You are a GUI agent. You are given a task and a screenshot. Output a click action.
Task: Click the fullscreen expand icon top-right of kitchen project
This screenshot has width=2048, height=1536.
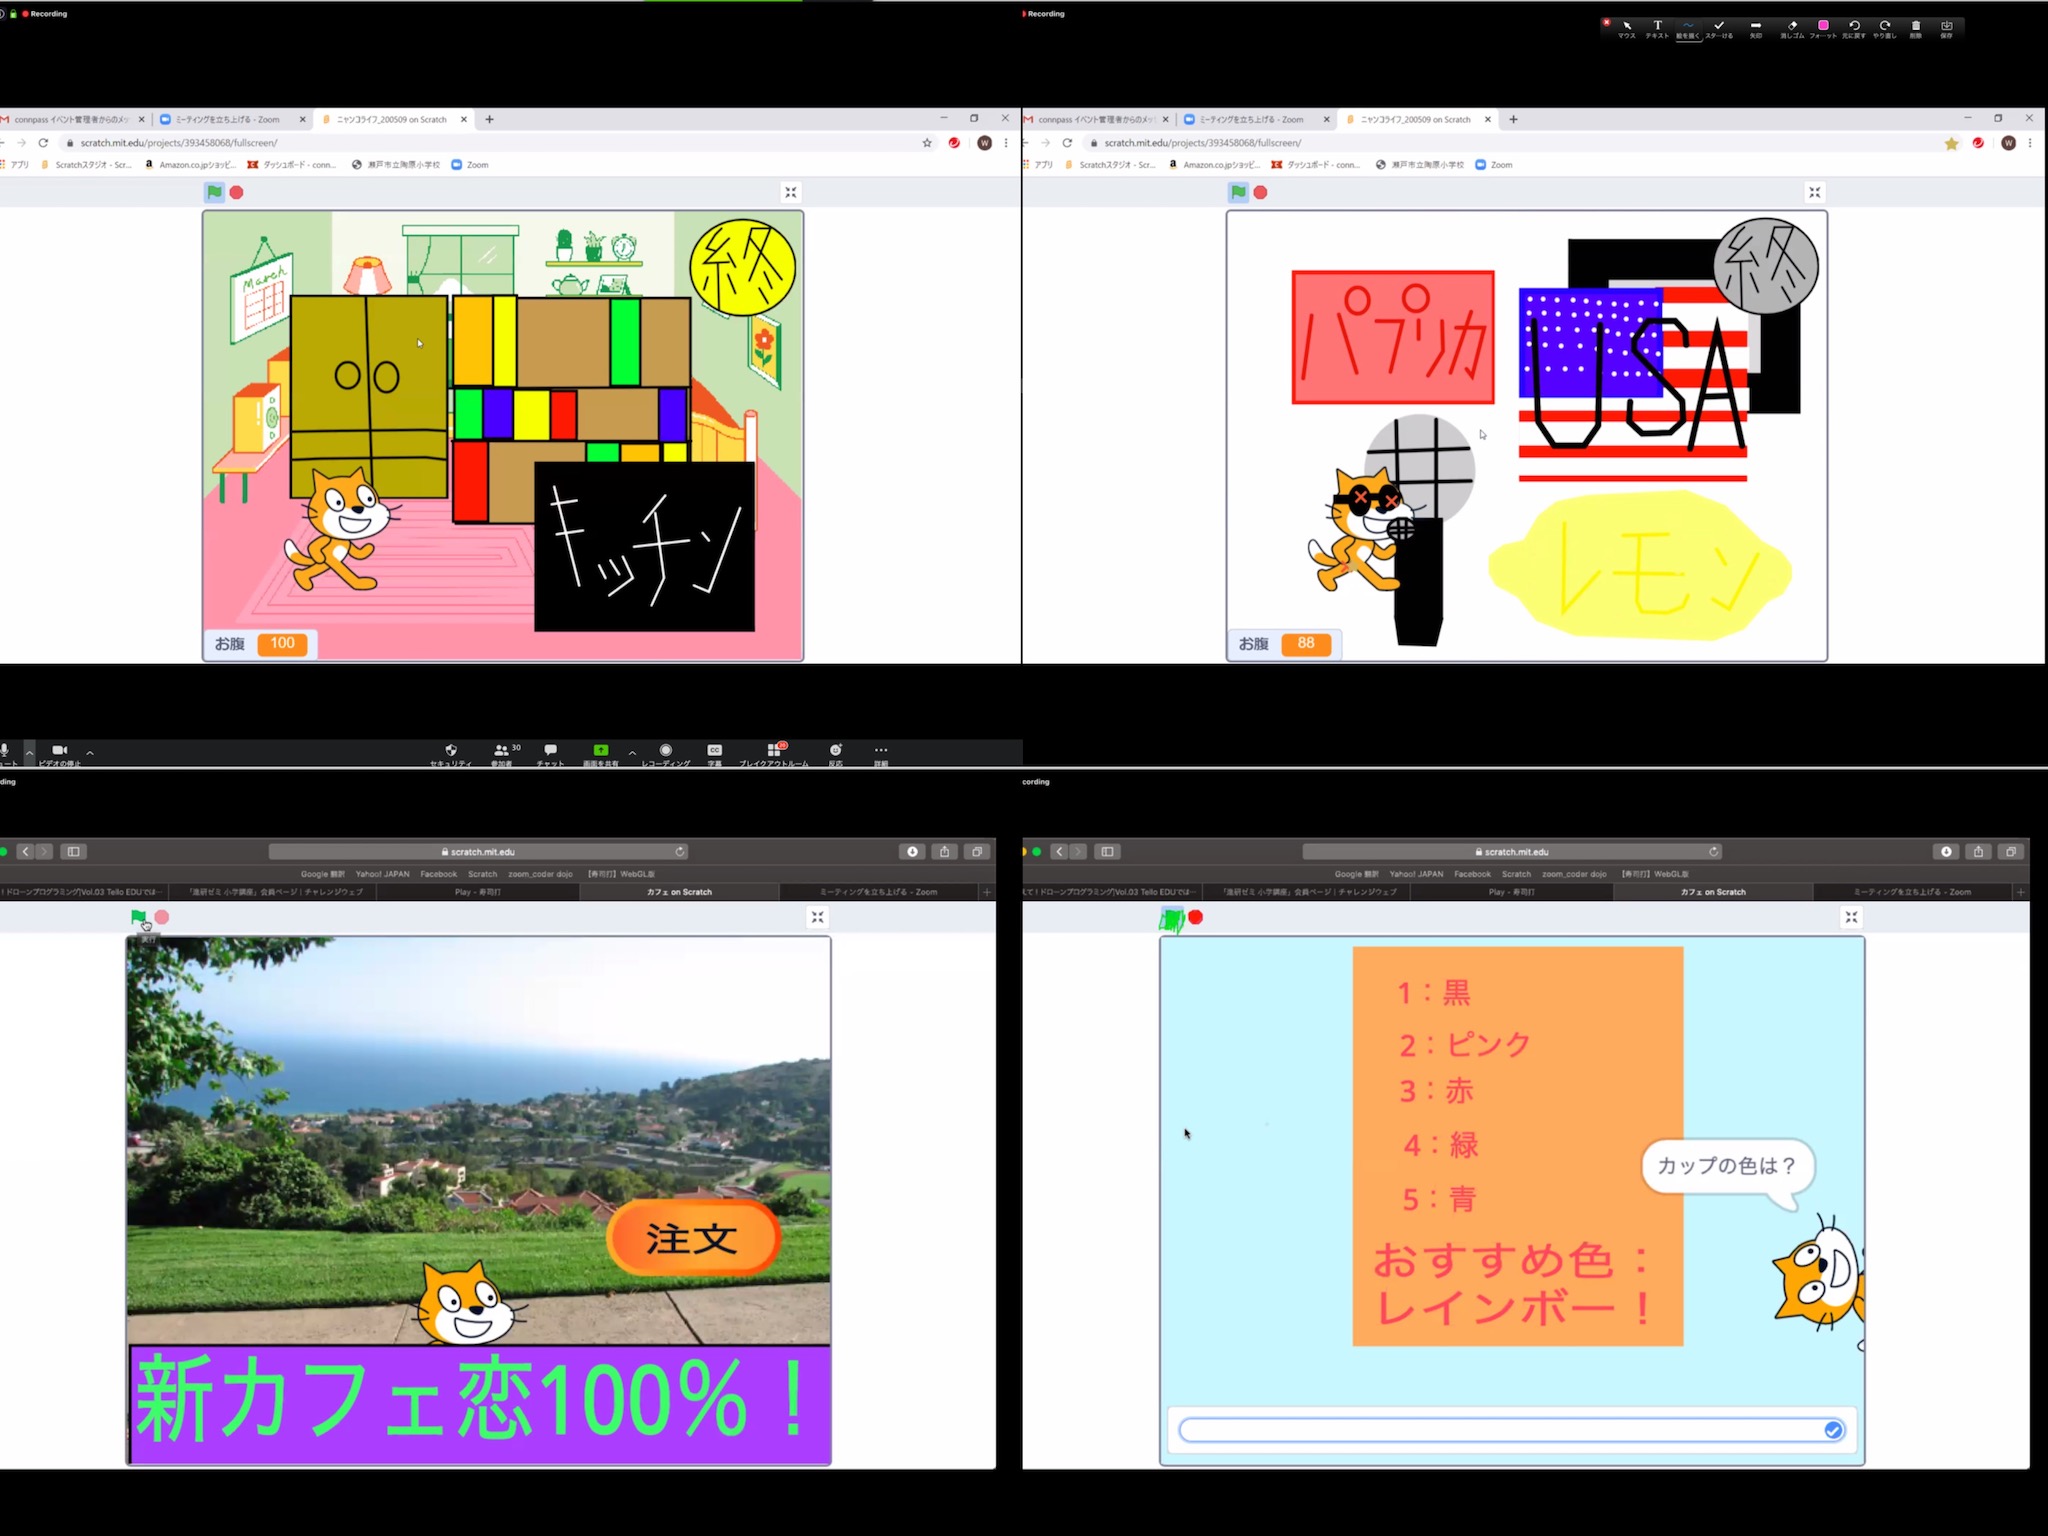click(790, 192)
